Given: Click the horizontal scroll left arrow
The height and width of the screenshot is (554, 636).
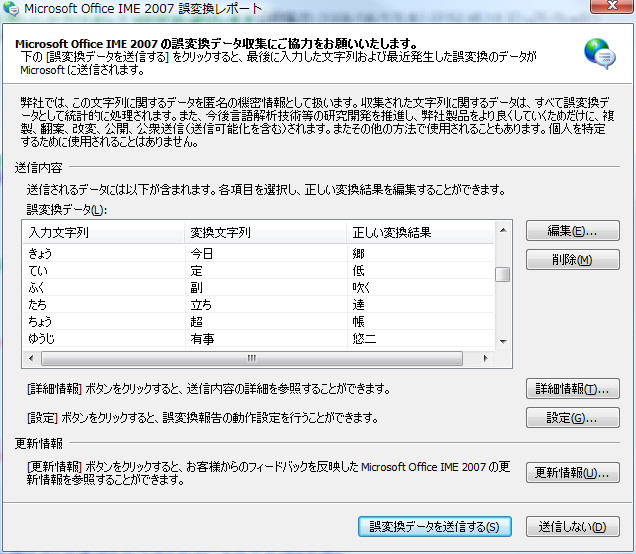Looking at the screenshot, I should pos(31,358).
